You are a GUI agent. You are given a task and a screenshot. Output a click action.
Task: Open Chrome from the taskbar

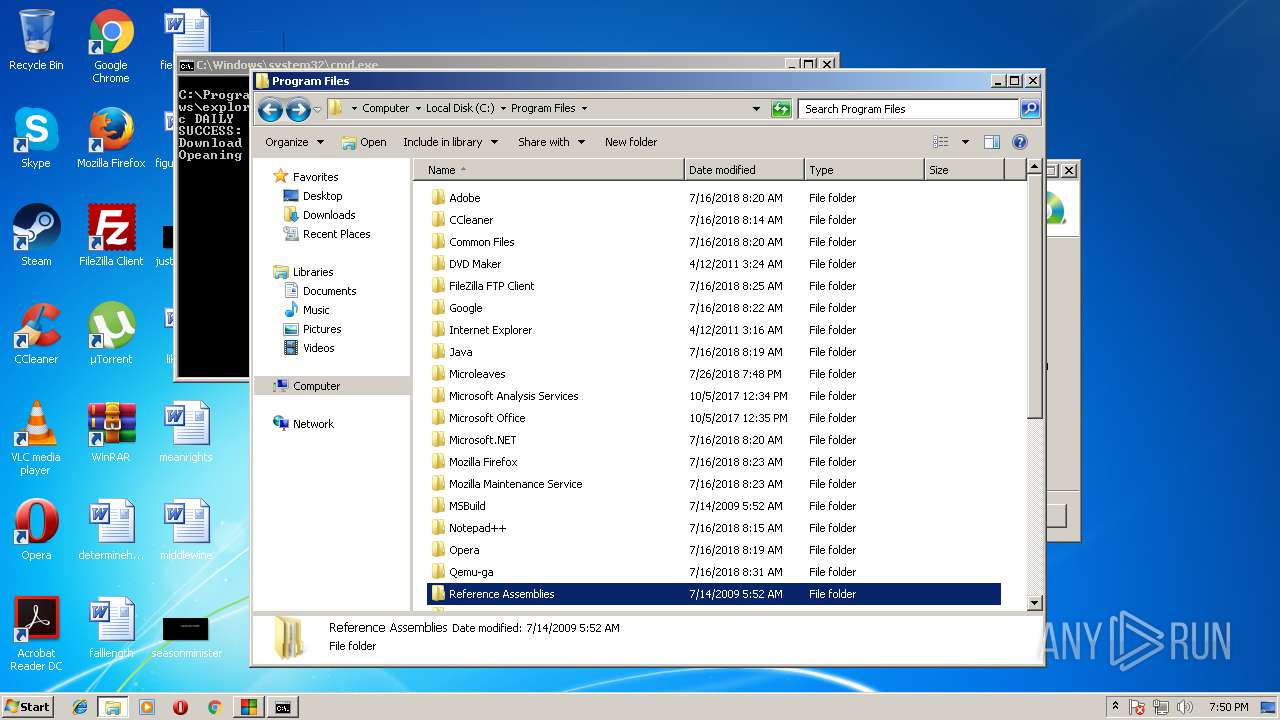pyautogui.click(x=214, y=707)
